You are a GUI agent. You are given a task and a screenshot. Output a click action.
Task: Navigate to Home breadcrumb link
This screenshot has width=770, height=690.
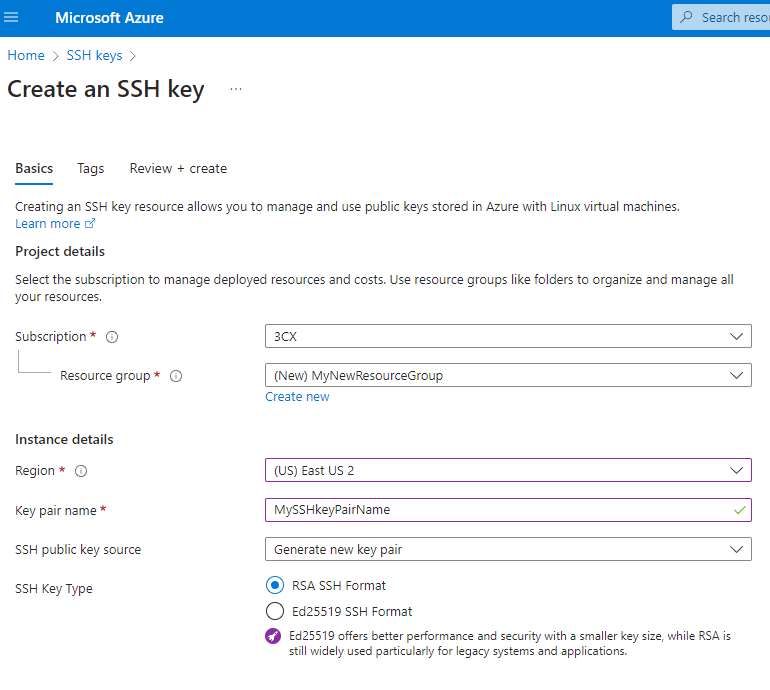coord(26,56)
